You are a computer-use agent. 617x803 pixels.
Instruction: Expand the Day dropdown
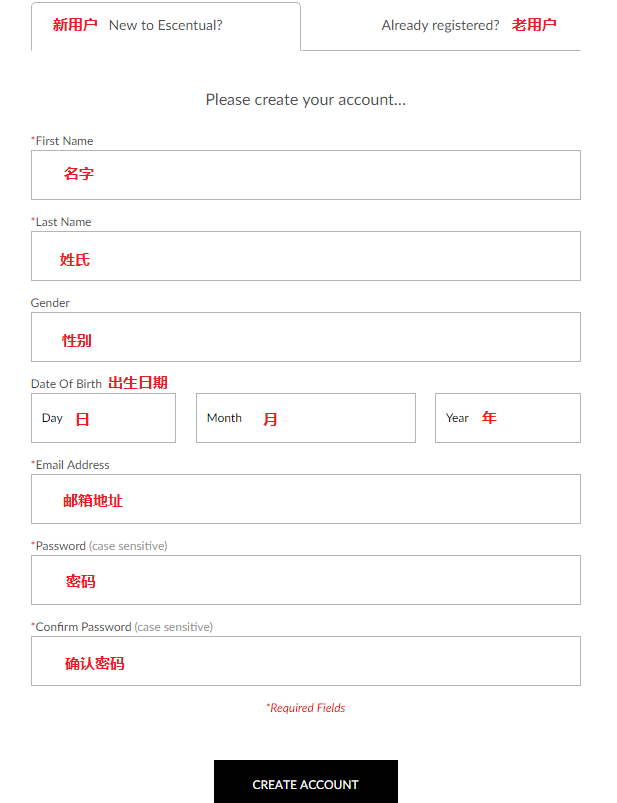pyautogui.click(x=103, y=418)
